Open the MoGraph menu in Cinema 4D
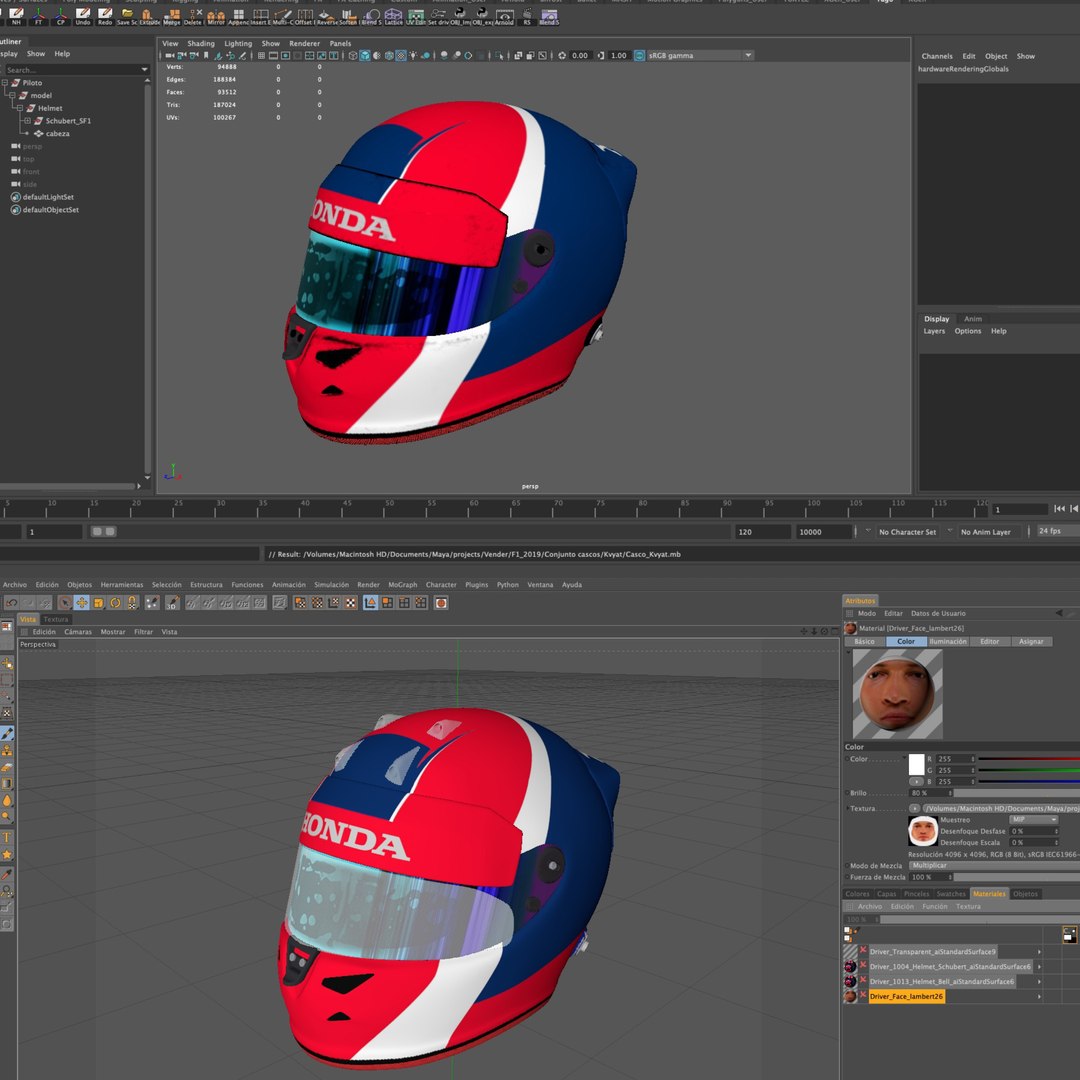This screenshot has width=1080, height=1080. pos(403,585)
